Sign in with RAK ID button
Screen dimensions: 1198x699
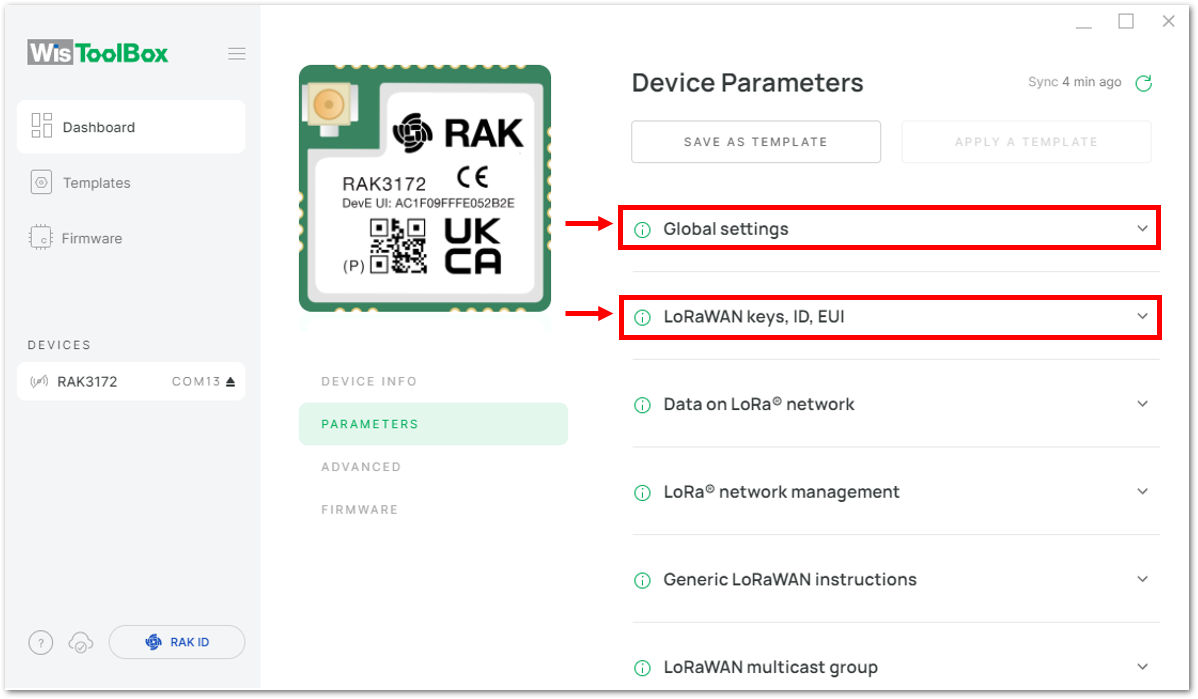click(177, 642)
